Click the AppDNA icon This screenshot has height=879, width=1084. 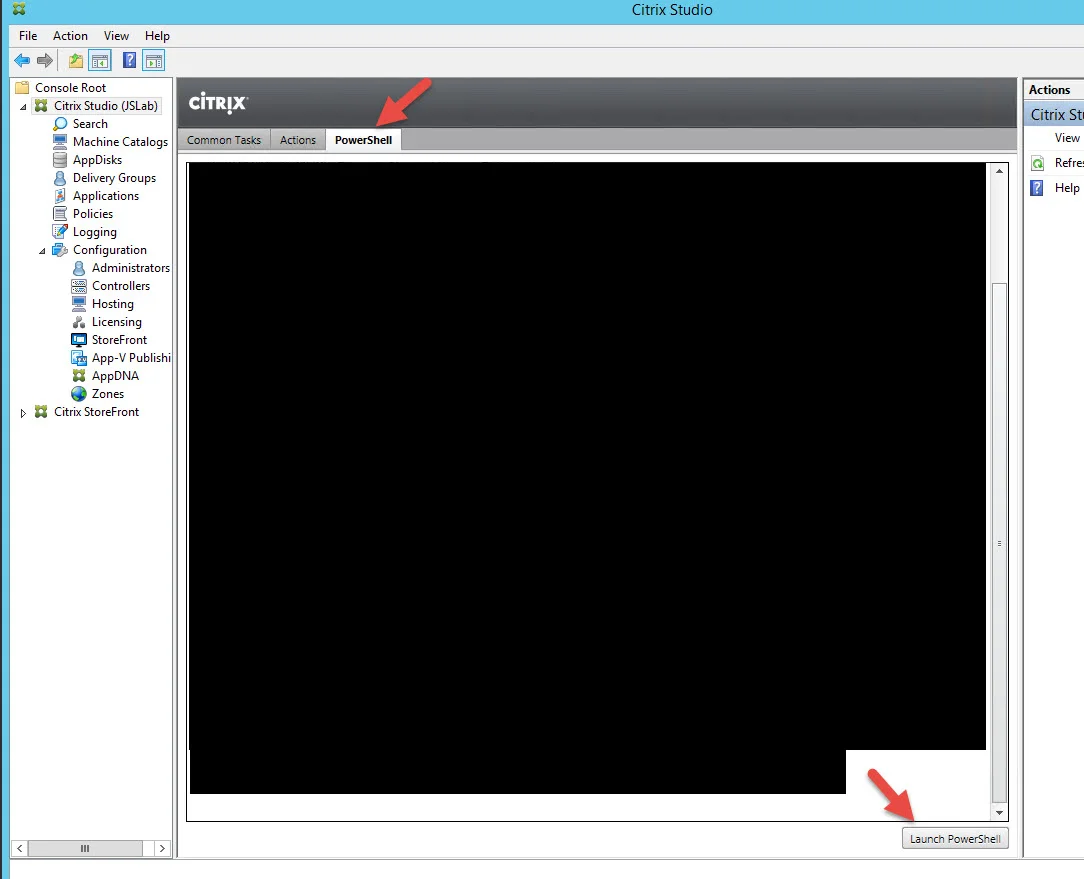click(x=79, y=376)
